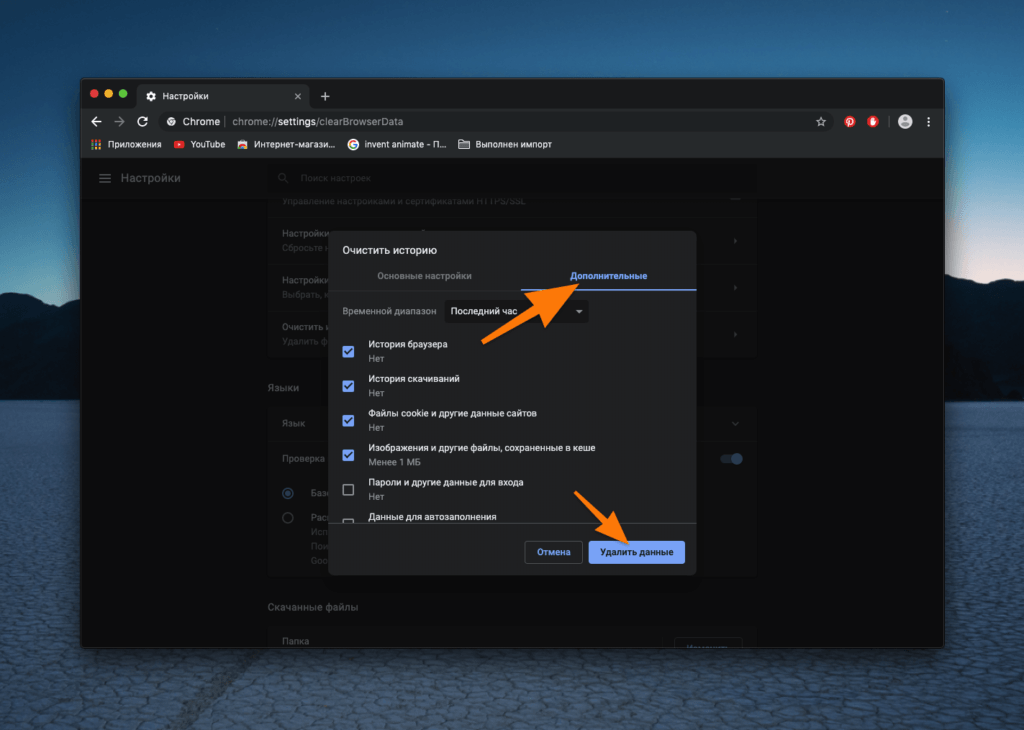Uncheck История браузера checkbox
The height and width of the screenshot is (730, 1024).
point(348,351)
